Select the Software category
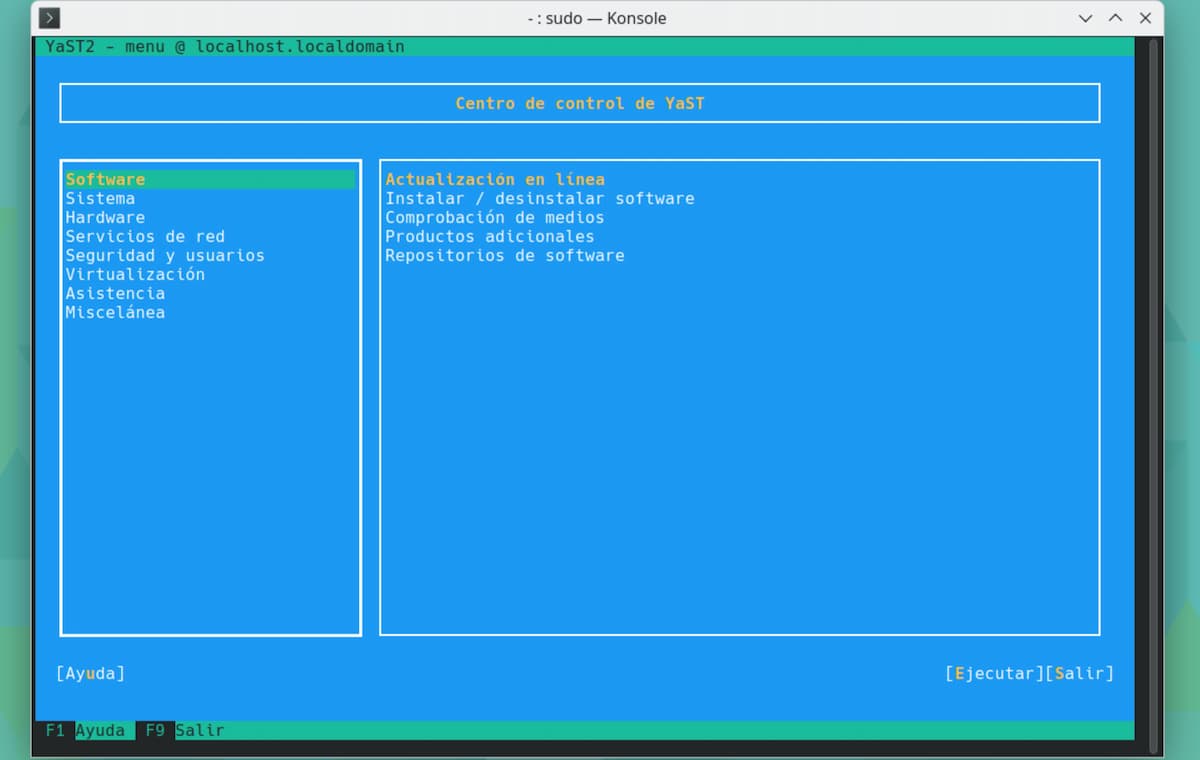The image size is (1200, 760). (106, 180)
